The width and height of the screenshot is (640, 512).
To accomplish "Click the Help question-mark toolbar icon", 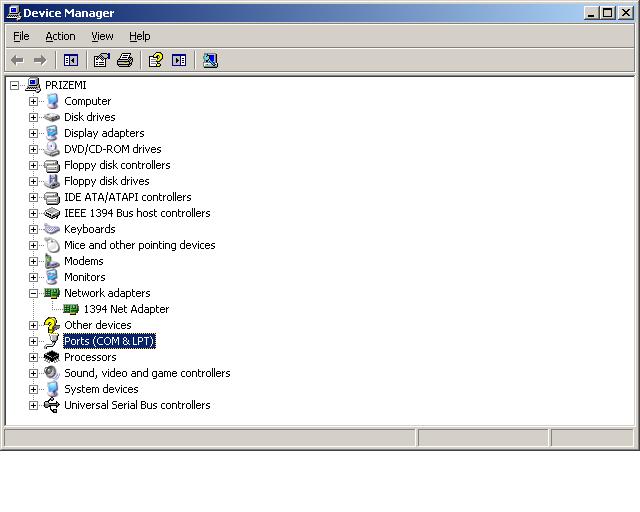I will click(x=156, y=60).
